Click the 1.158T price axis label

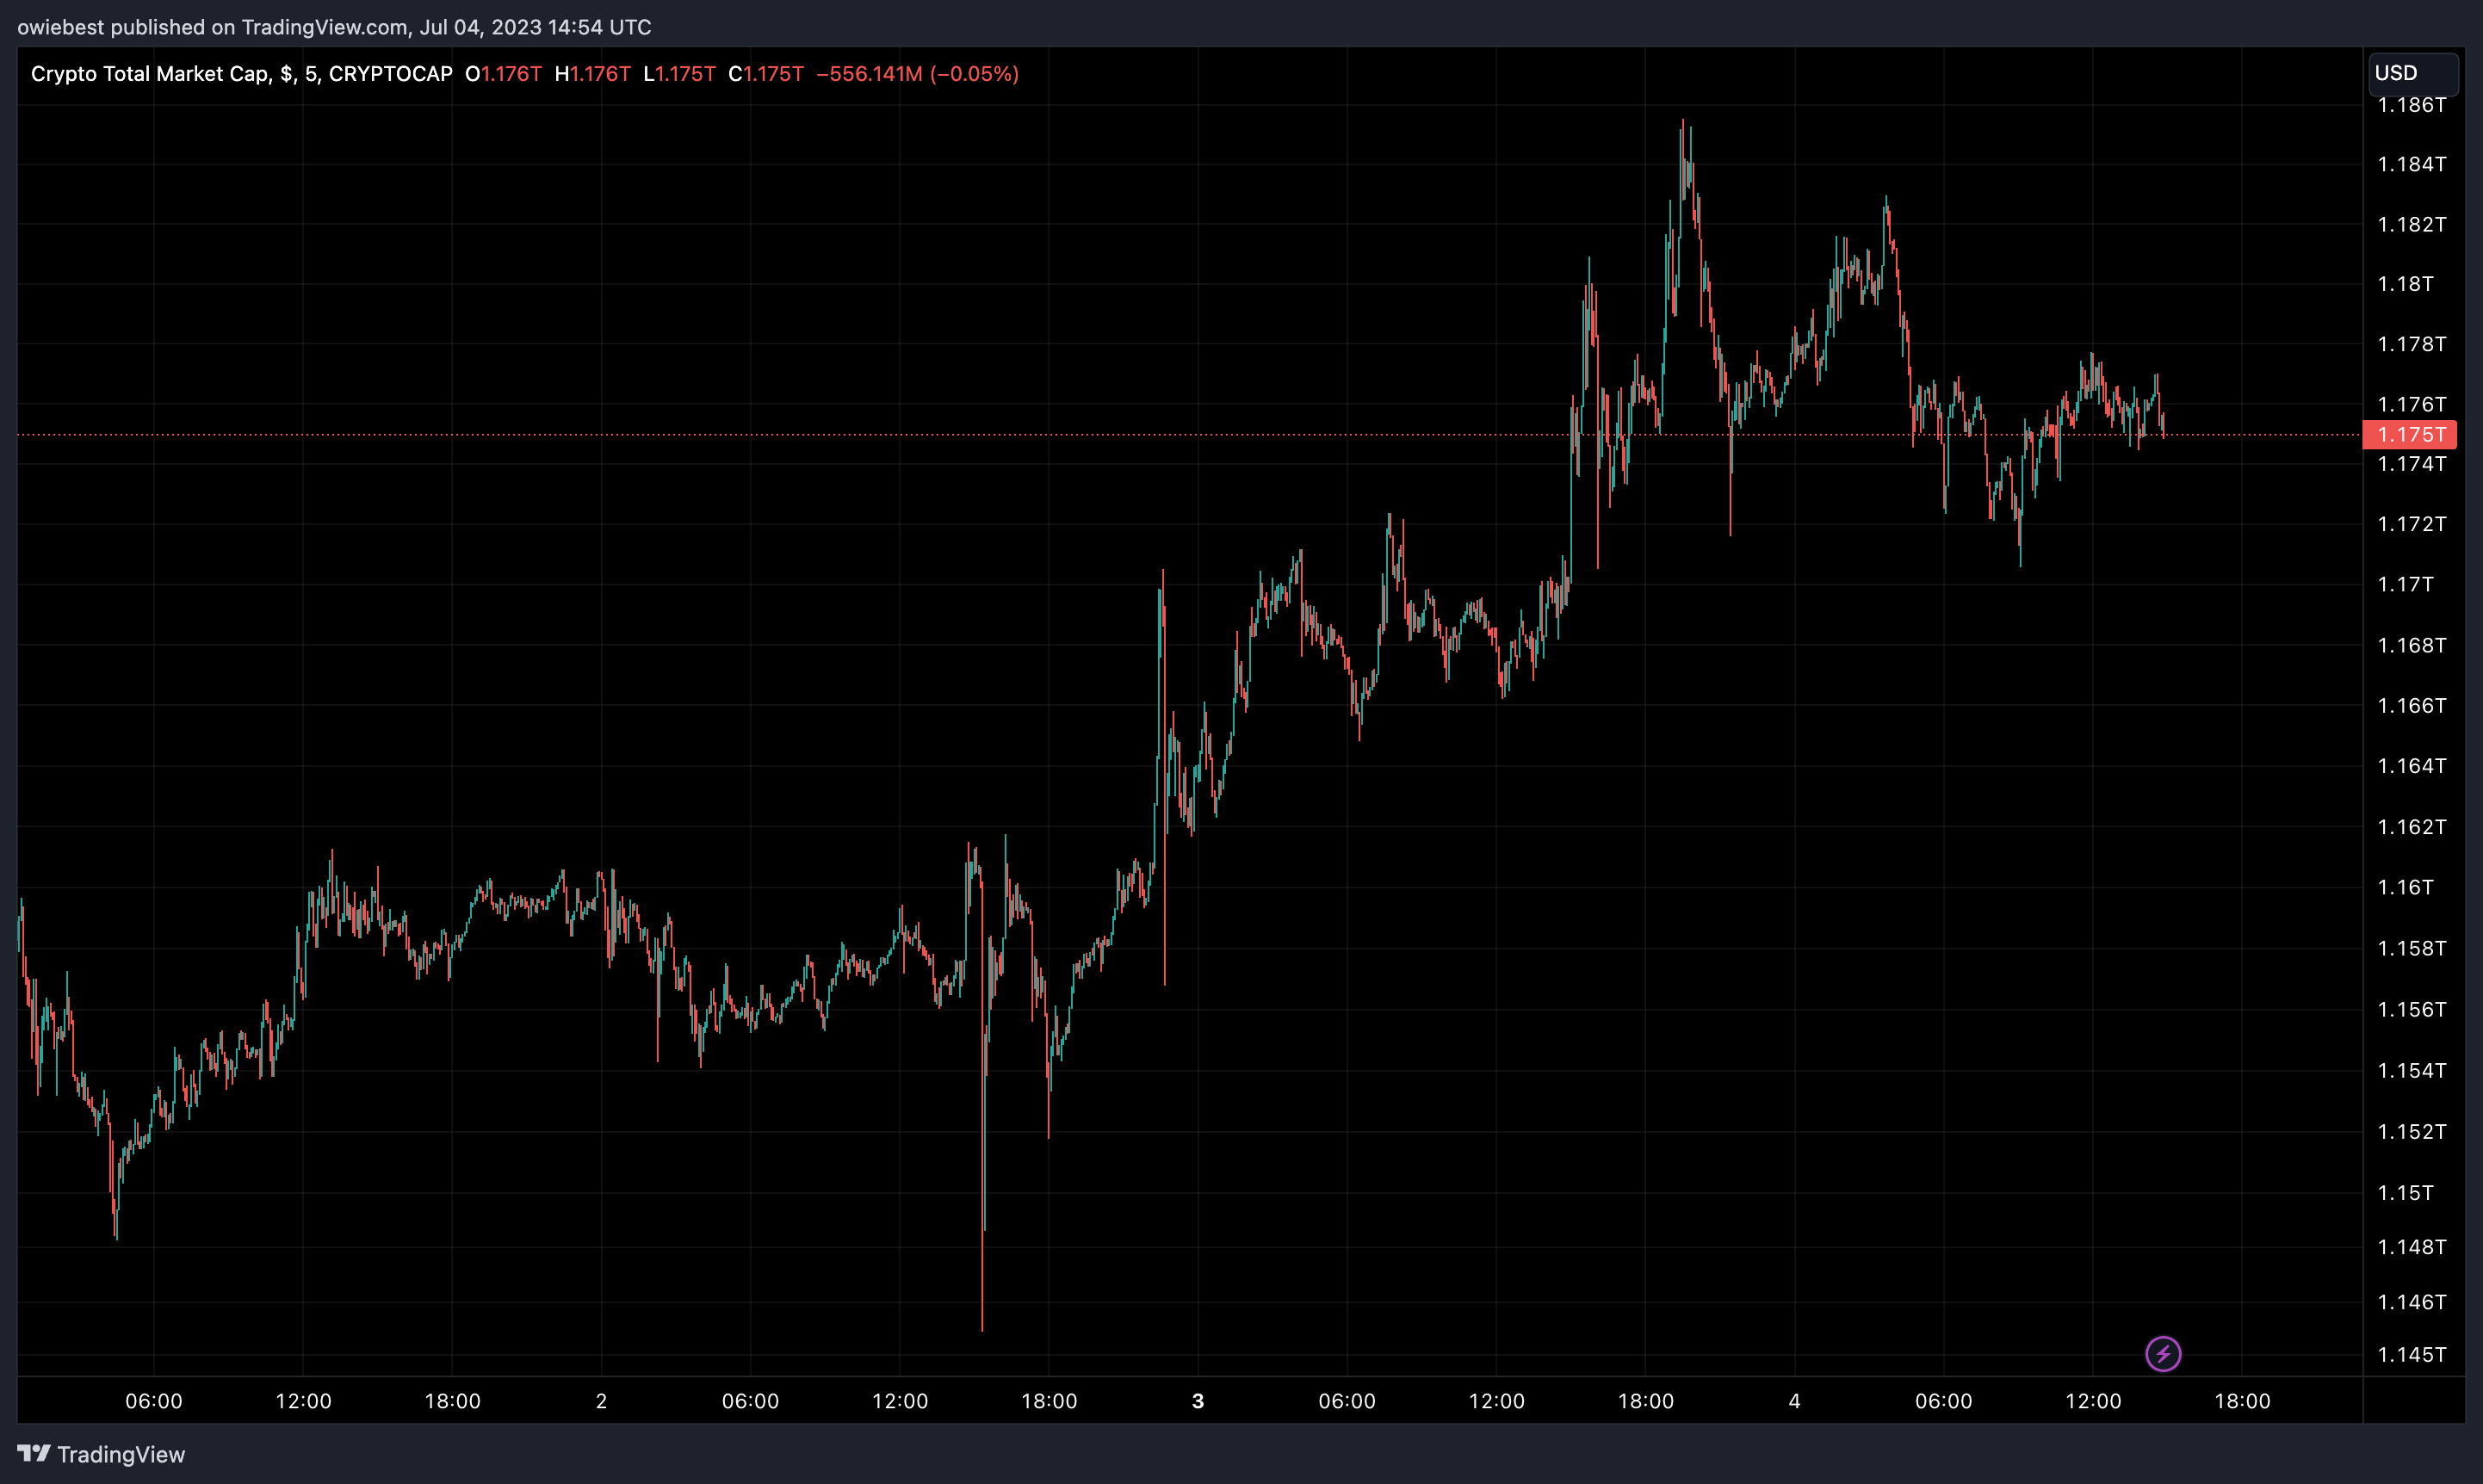pos(2411,948)
